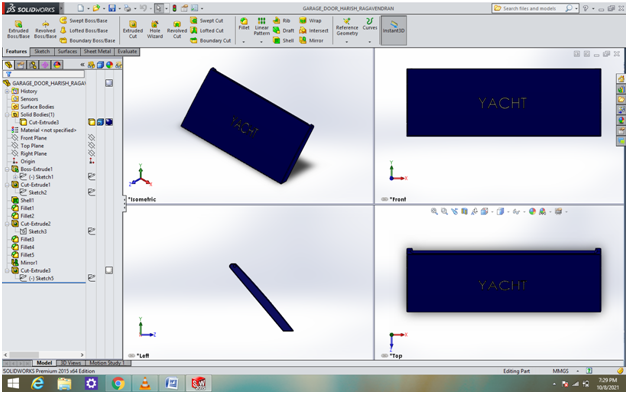Click the Revolved Cut tool
This screenshot has height=394, width=628.
177,30
